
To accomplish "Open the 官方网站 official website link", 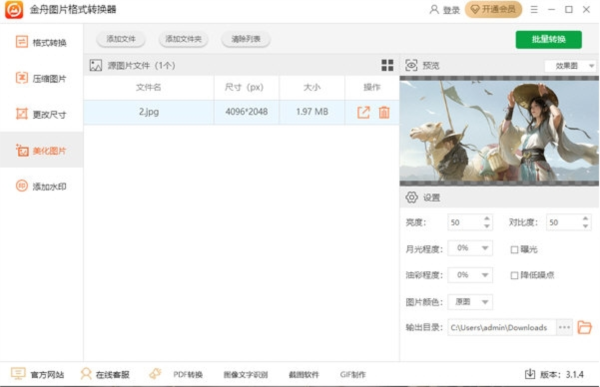I will click(47, 375).
